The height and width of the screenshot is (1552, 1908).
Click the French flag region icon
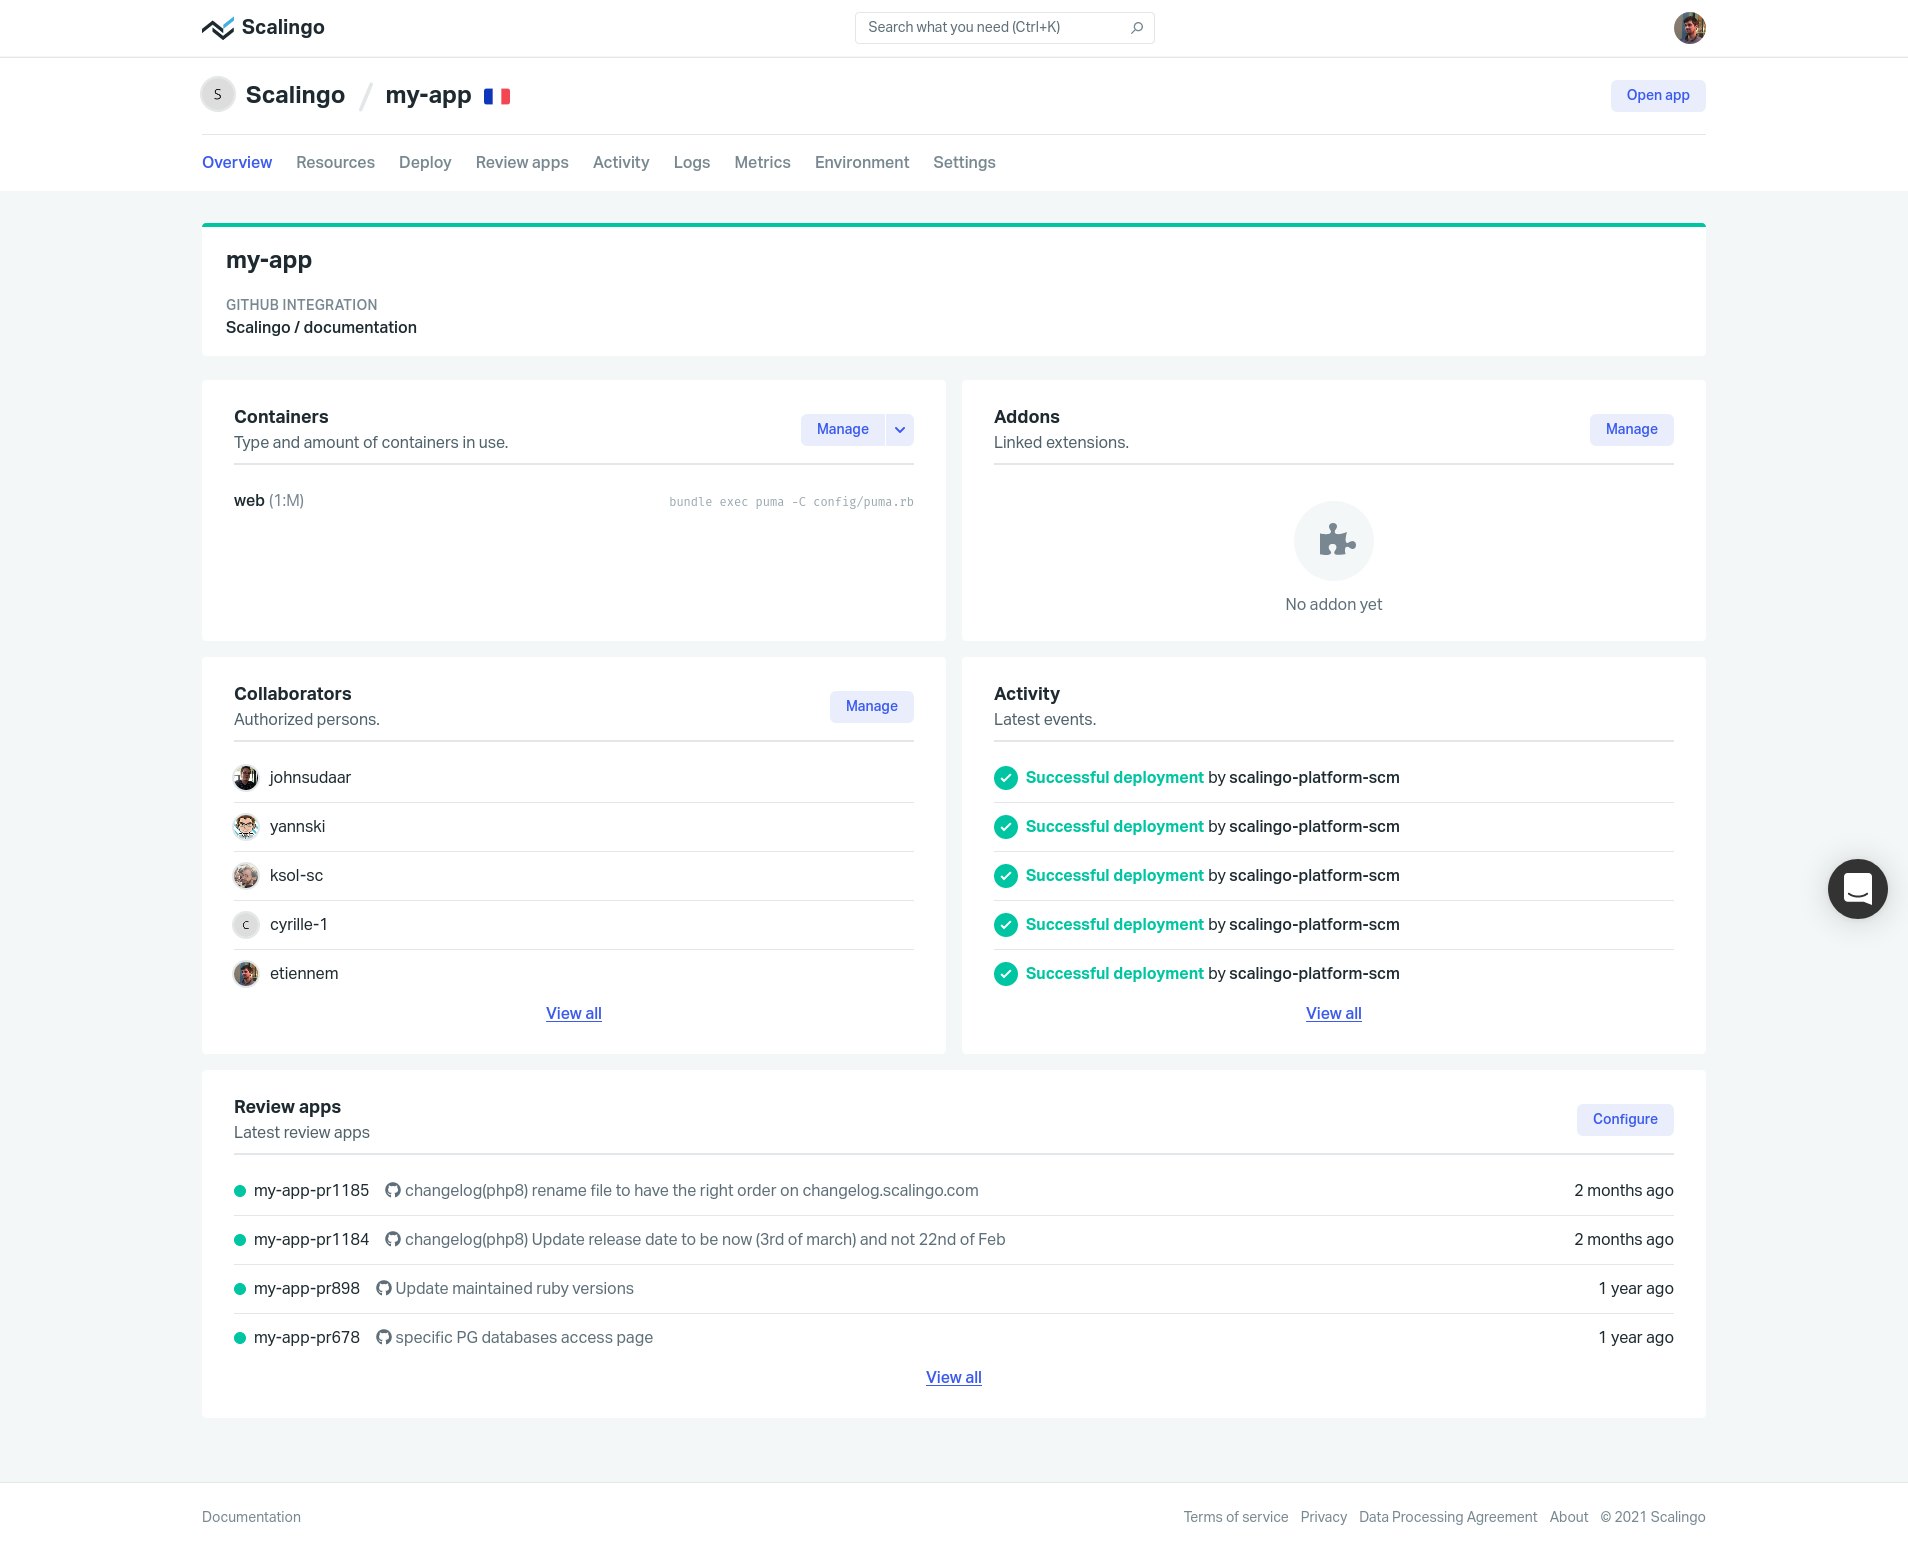pyautogui.click(x=497, y=96)
